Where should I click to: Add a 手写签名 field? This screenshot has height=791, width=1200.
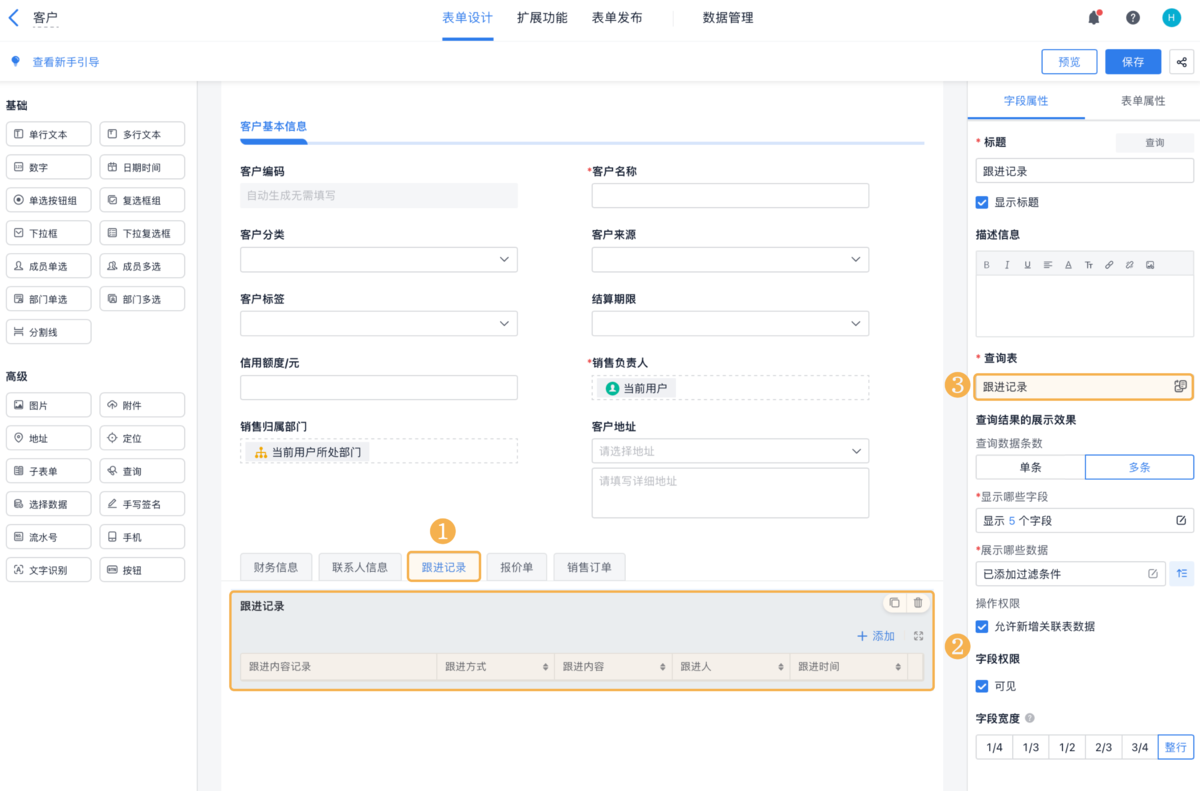[142, 504]
